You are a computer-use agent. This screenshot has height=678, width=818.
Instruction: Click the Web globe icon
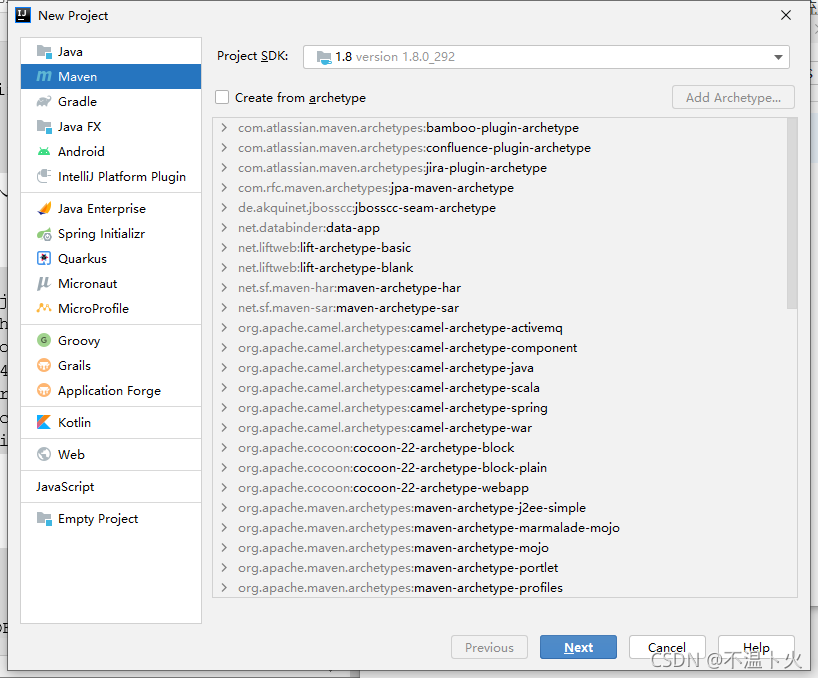44,454
